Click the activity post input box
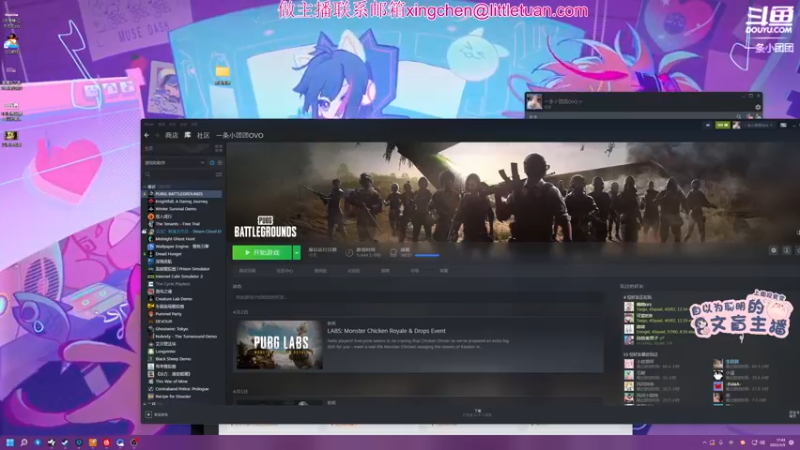Image resolution: width=800 pixels, height=450 pixels. pyautogui.click(x=417, y=297)
